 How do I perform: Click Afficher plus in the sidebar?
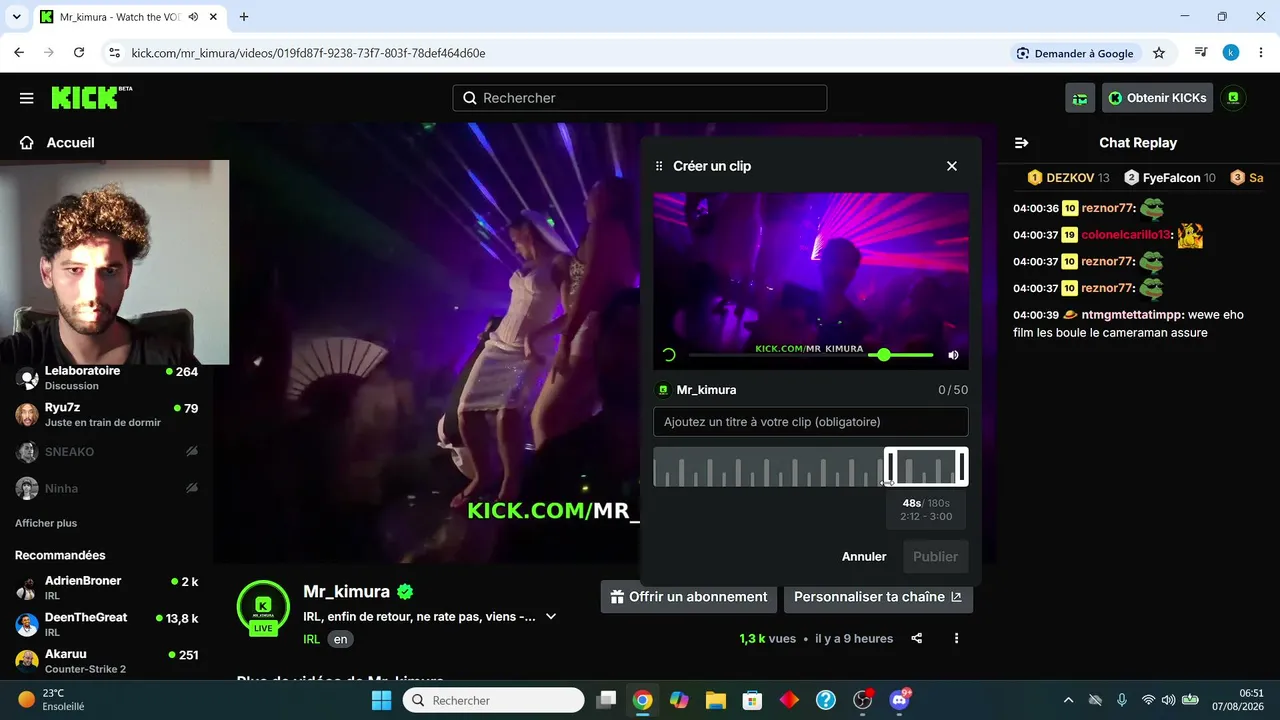pyautogui.click(x=46, y=523)
